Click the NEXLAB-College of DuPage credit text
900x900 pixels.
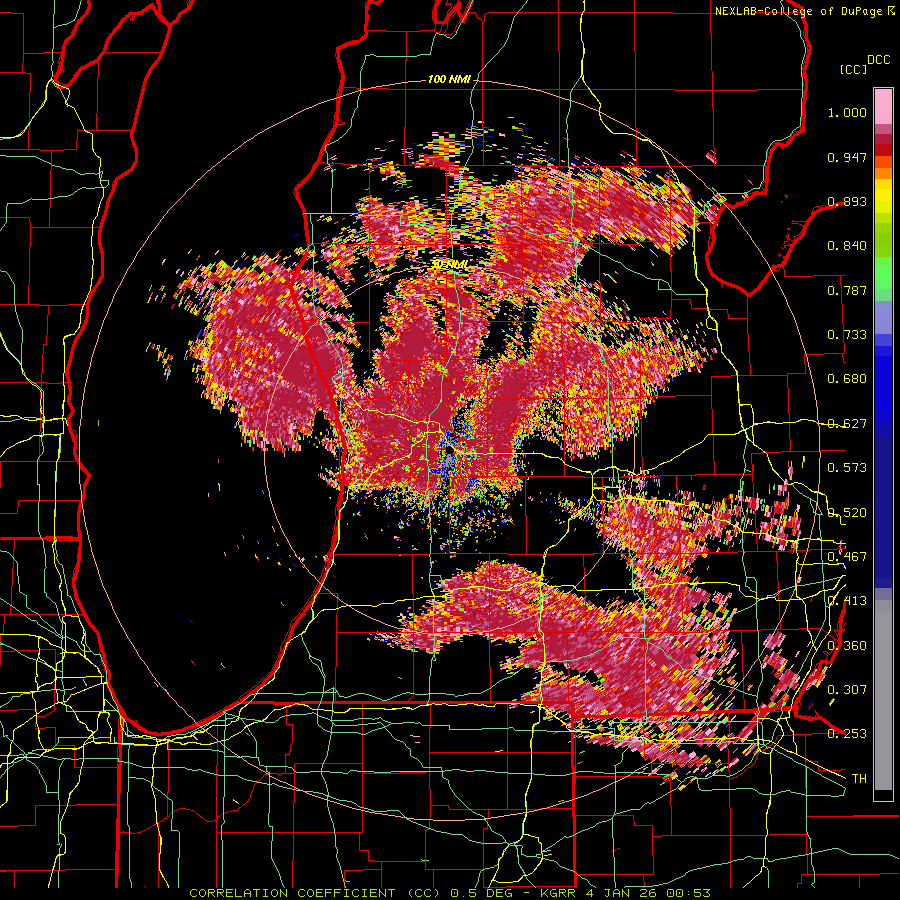pyautogui.click(x=799, y=11)
